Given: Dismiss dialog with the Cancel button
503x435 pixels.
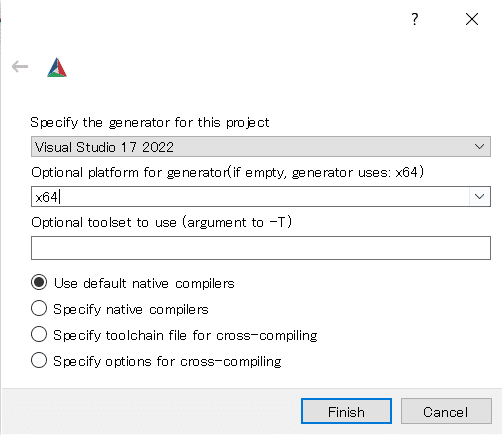Looking at the screenshot, I should 446,411.
